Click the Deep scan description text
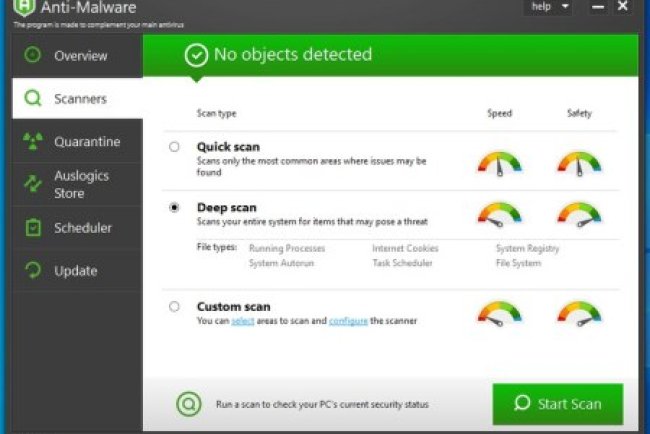The image size is (650, 434). (x=312, y=222)
